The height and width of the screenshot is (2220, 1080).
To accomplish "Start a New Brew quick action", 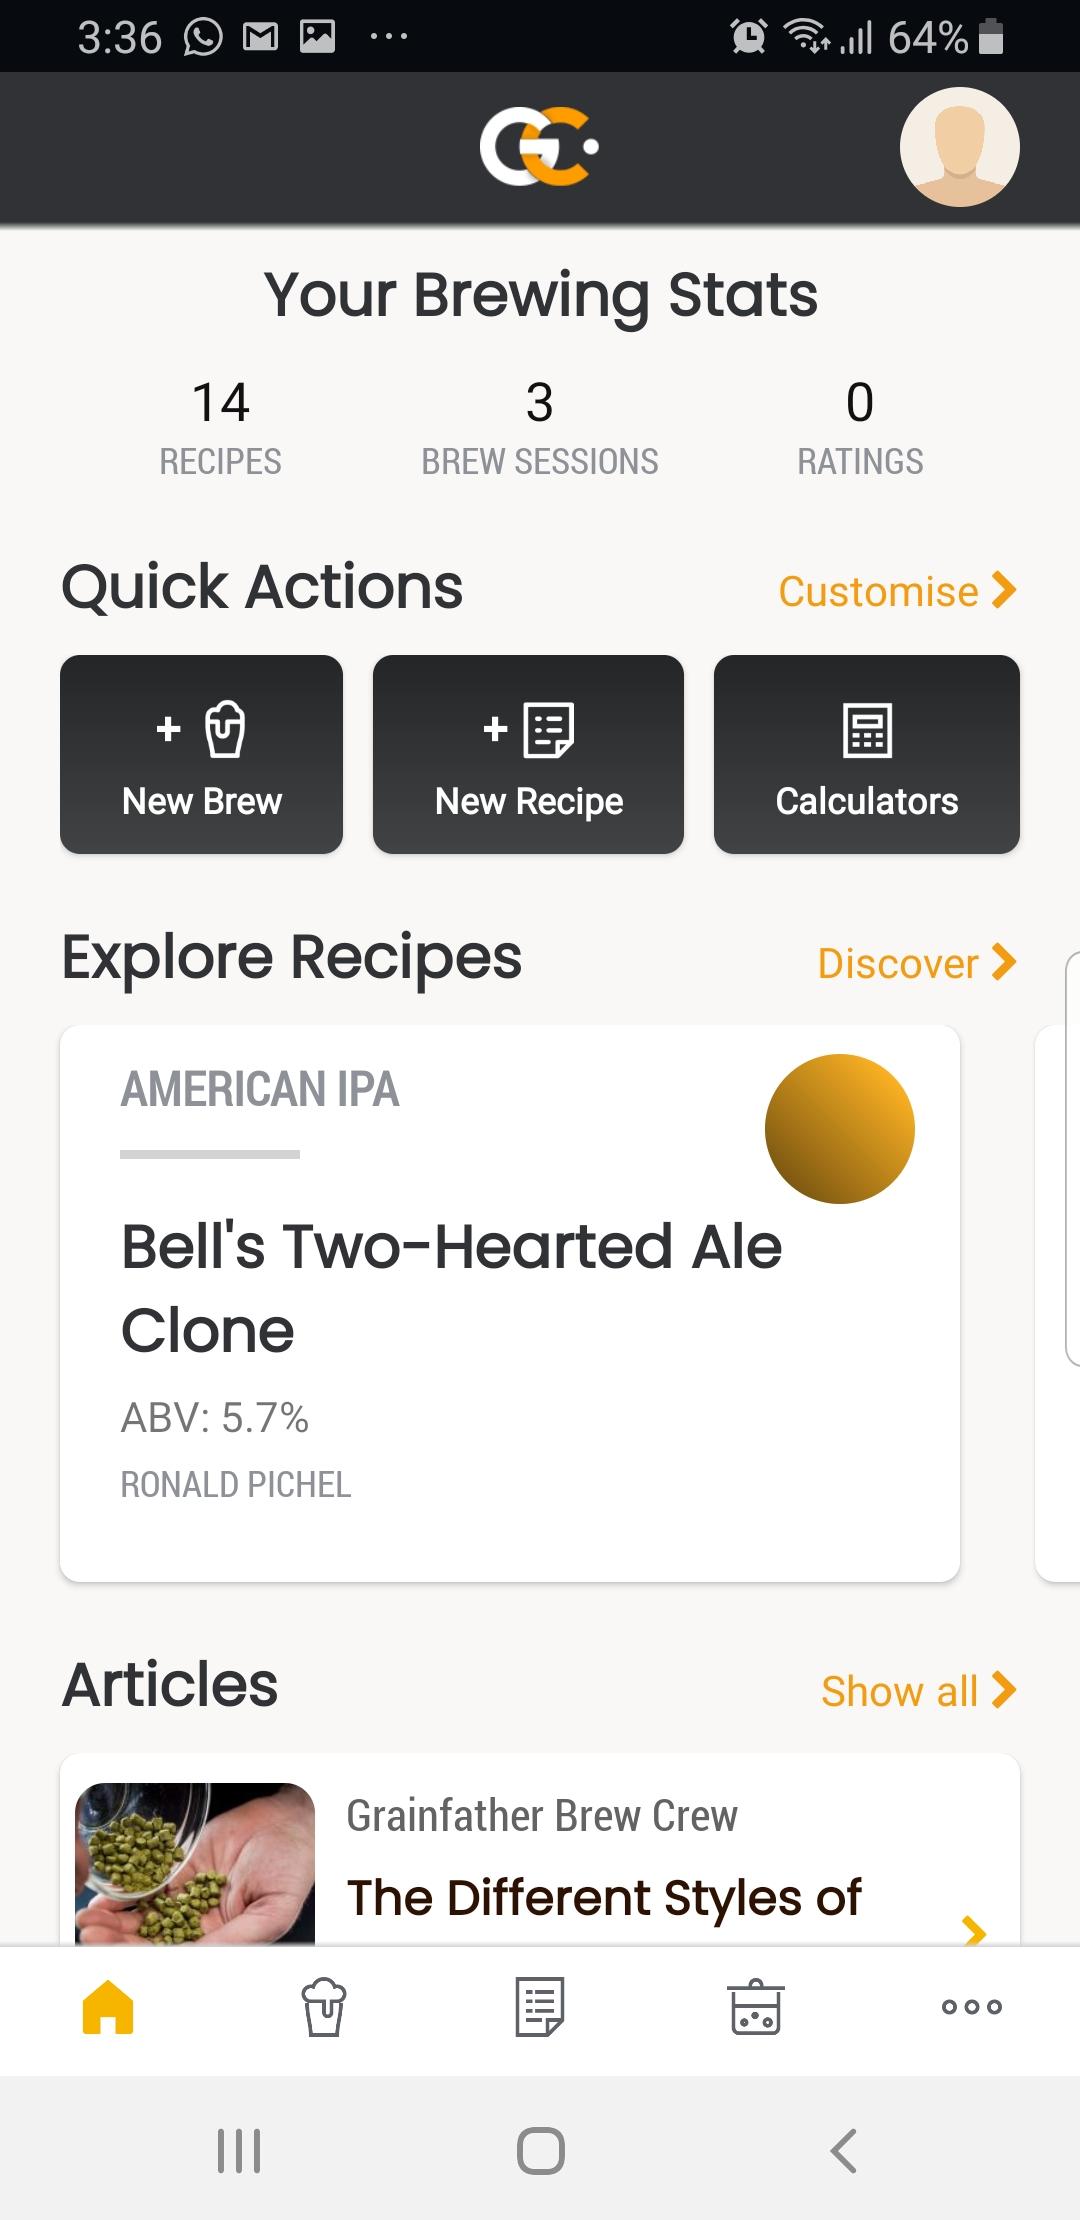I will click(x=201, y=754).
